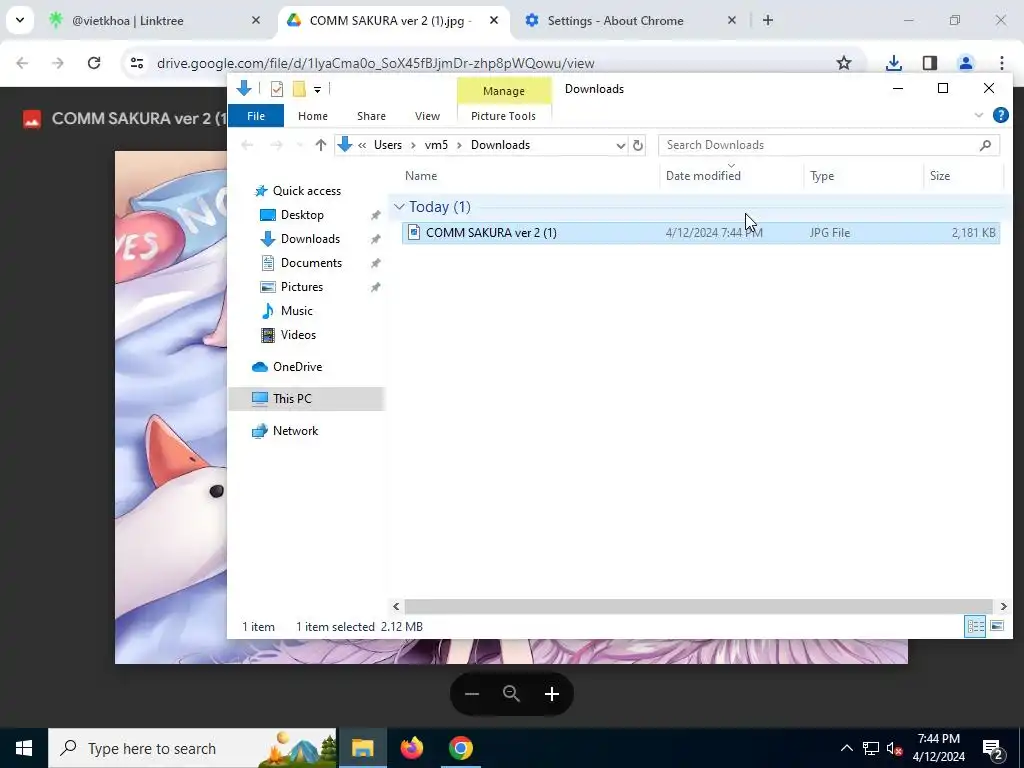Open Downloads in navigation pane
The height and width of the screenshot is (768, 1024).
point(310,239)
